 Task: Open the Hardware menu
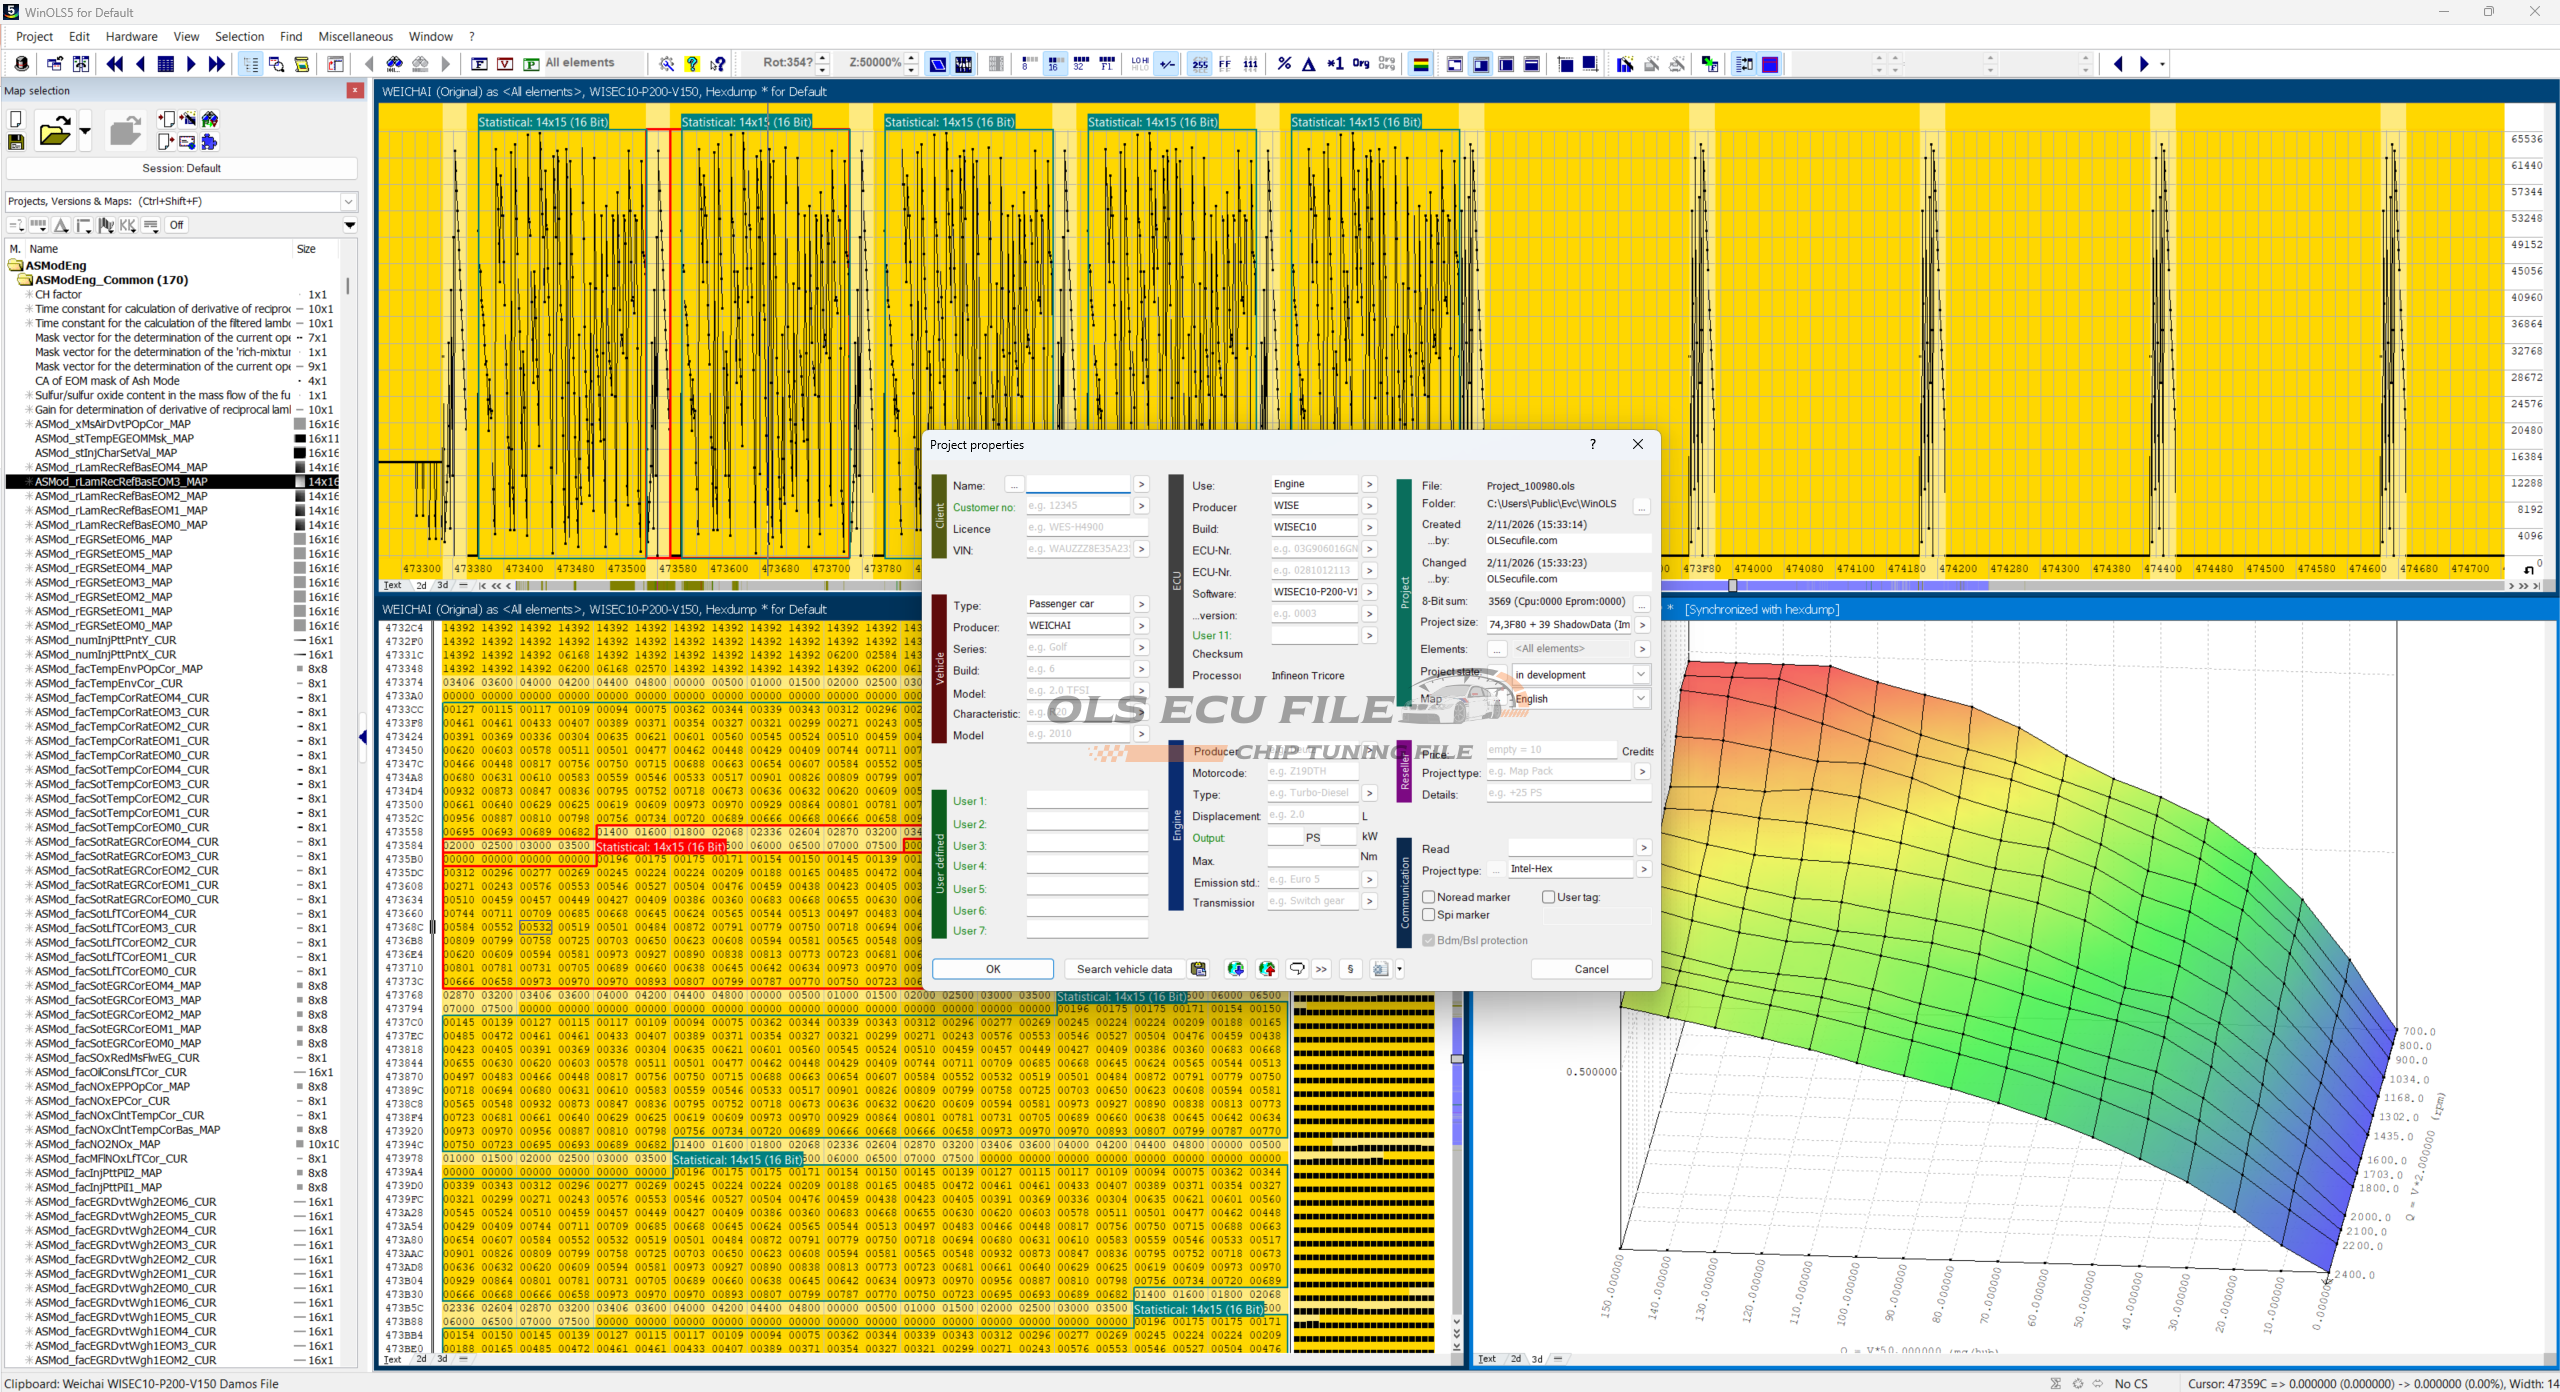coord(131,37)
